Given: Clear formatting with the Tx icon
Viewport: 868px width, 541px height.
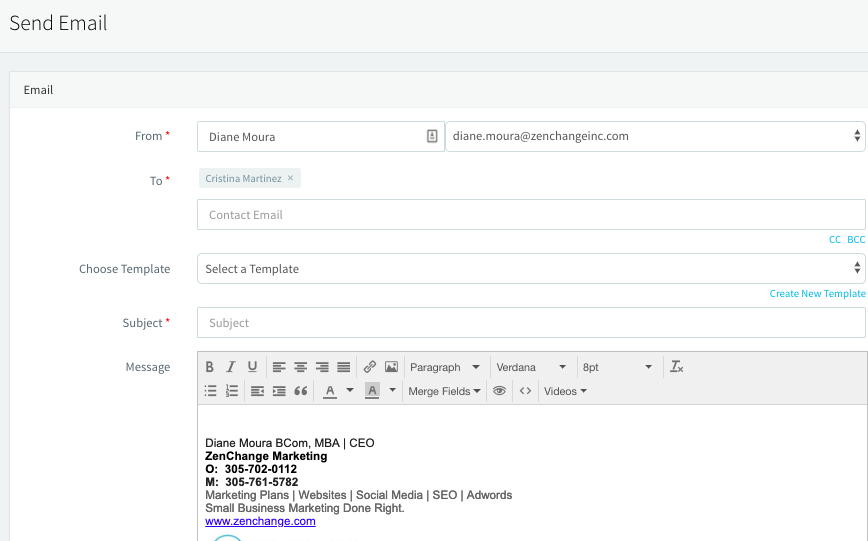Looking at the screenshot, I should 676,367.
